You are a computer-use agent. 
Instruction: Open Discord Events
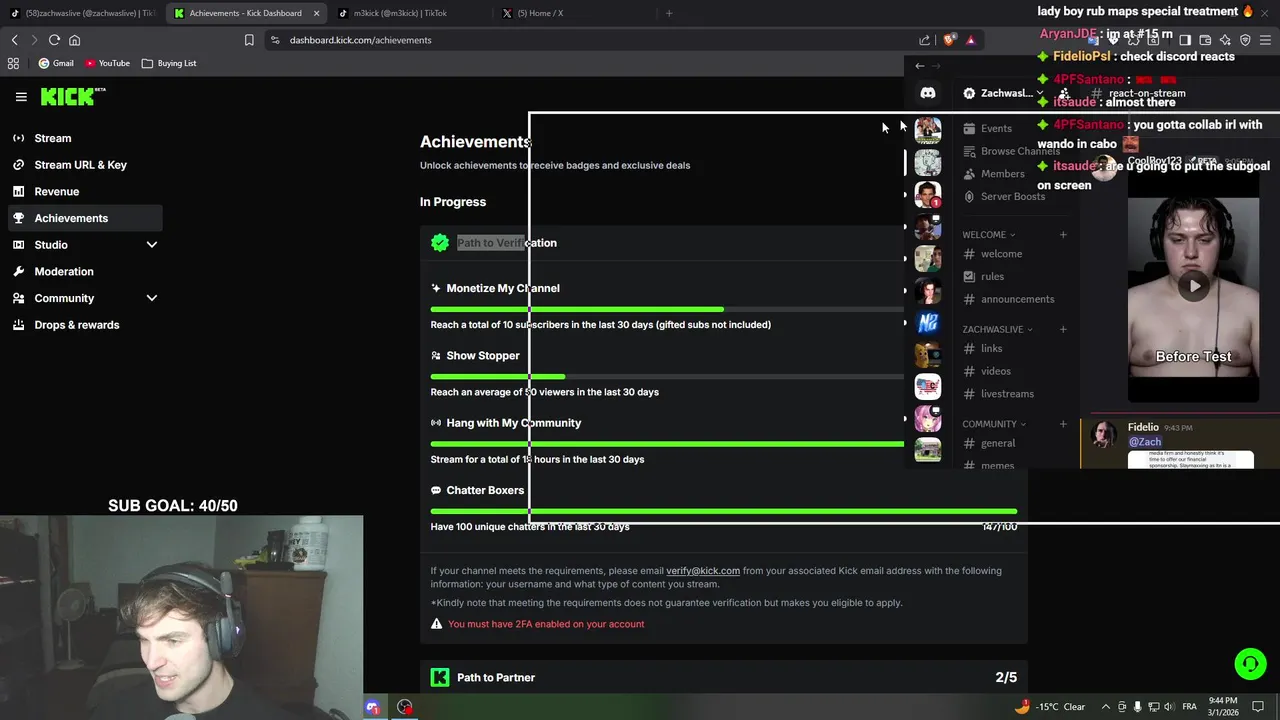[x=987, y=128]
